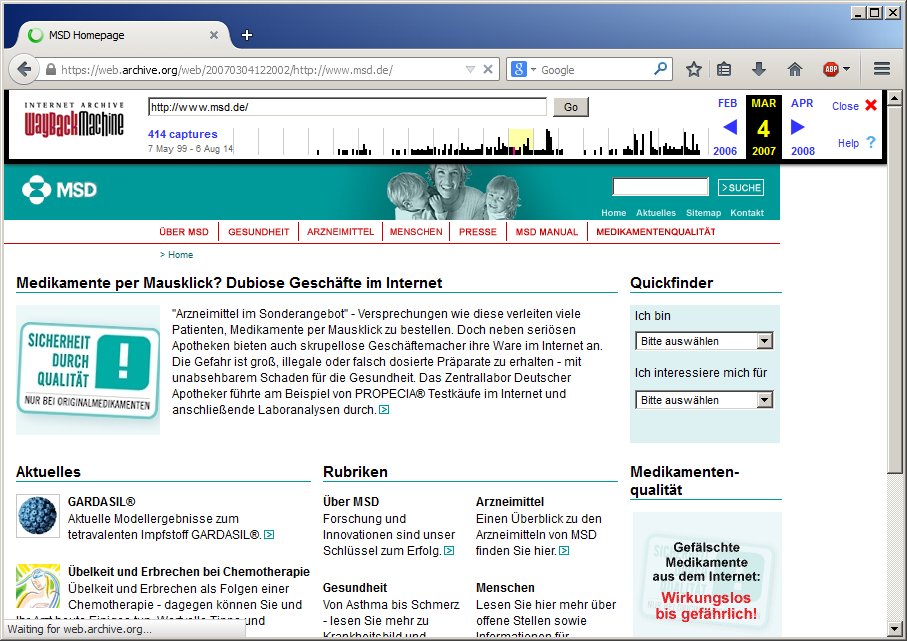This screenshot has width=907, height=641.
Task: Jump to year 2006
Action: coord(725,151)
